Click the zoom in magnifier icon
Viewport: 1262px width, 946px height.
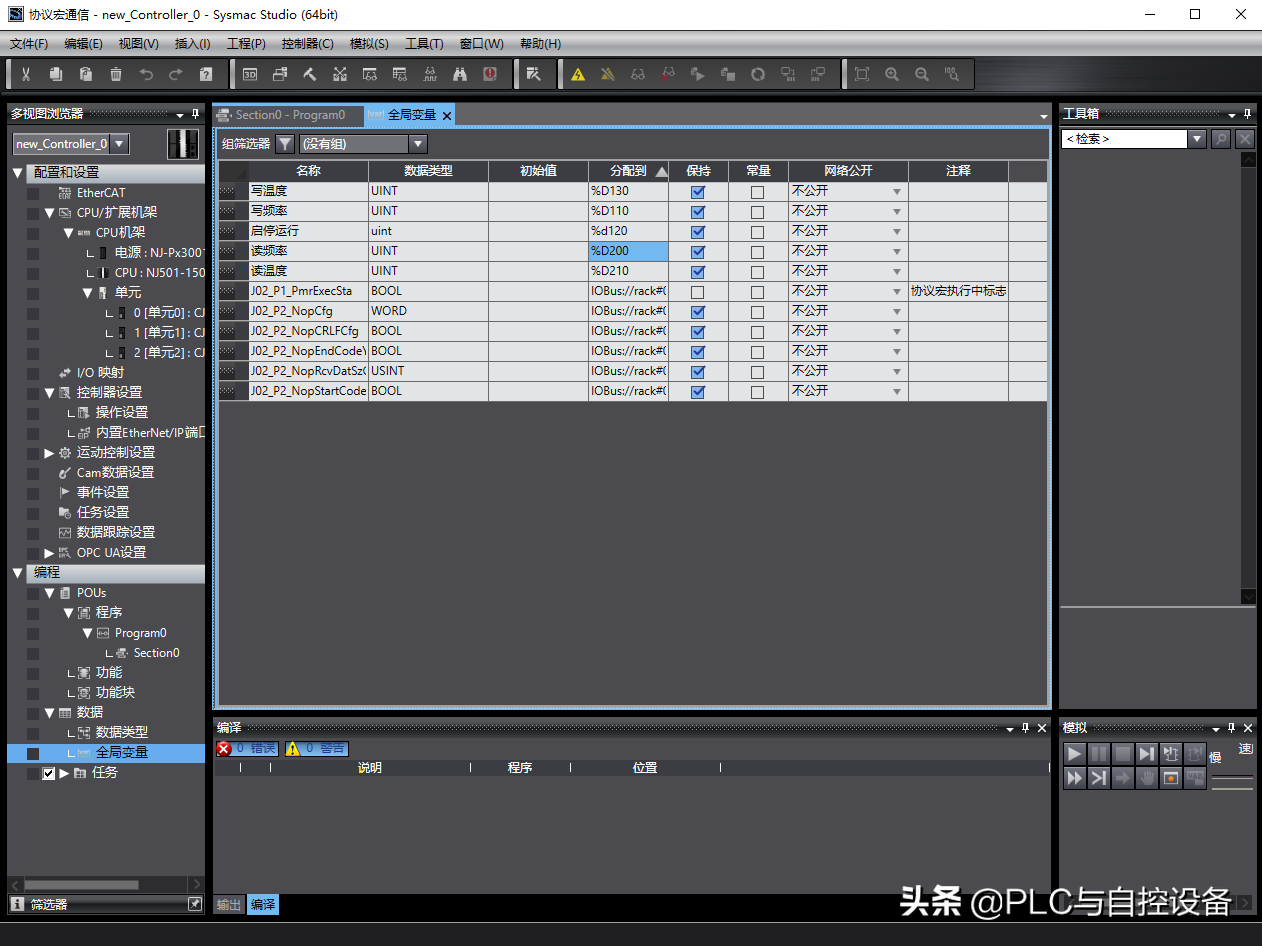point(892,74)
